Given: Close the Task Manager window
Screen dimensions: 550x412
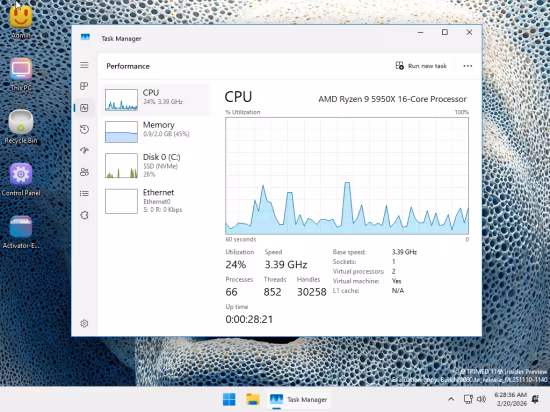Looking at the screenshot, I should [x=469, y=32].
